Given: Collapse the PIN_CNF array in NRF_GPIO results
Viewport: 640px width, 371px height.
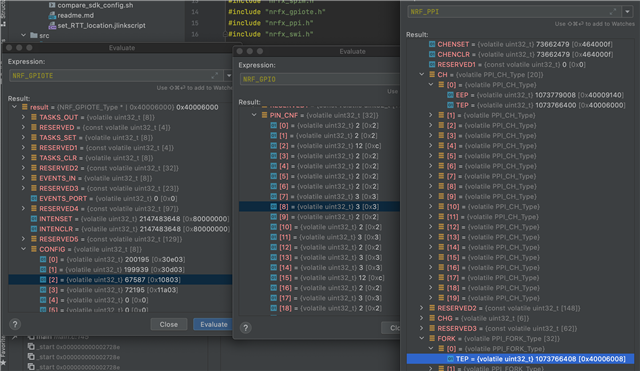Looking at the screenshot, I should pyautogui.click(x=254, y=115).
